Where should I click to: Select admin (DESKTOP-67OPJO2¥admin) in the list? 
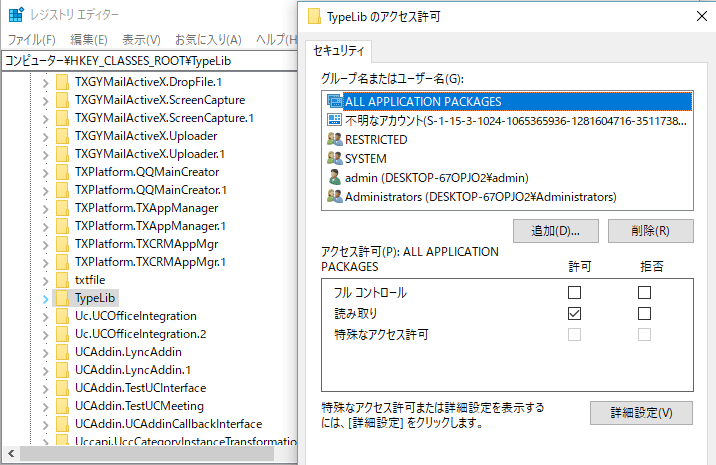click(507, 178)
